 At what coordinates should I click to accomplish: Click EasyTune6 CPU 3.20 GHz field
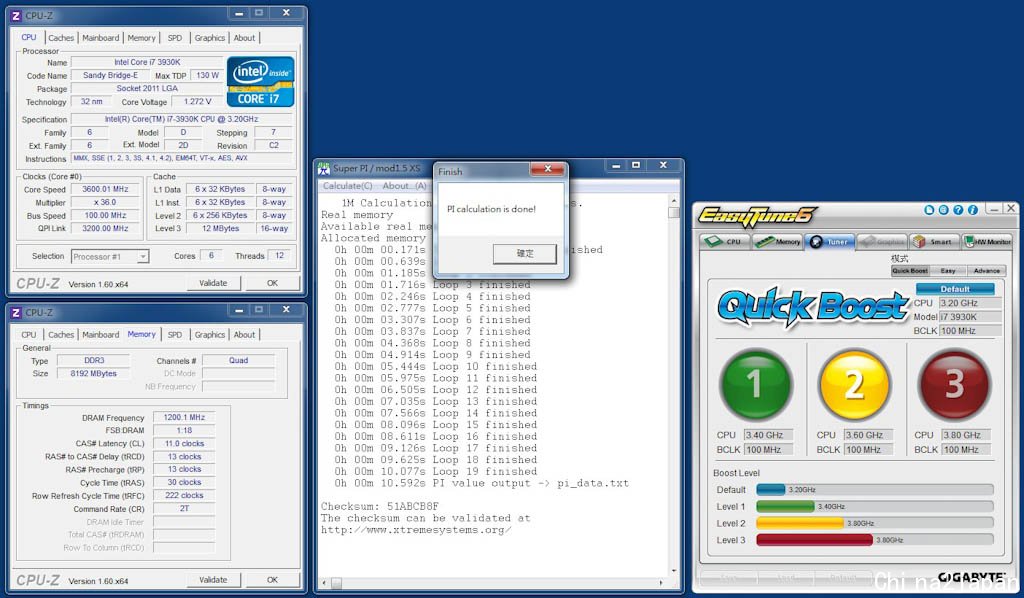[x=970, y=303]
